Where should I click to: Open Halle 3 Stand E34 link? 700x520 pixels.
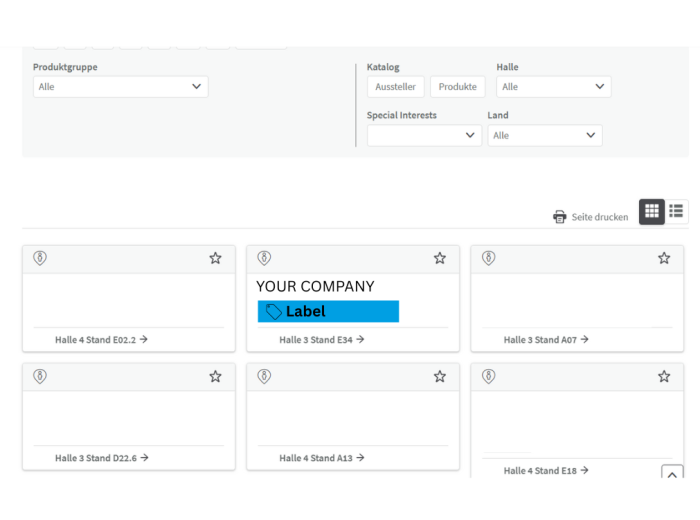click(321, 340)
